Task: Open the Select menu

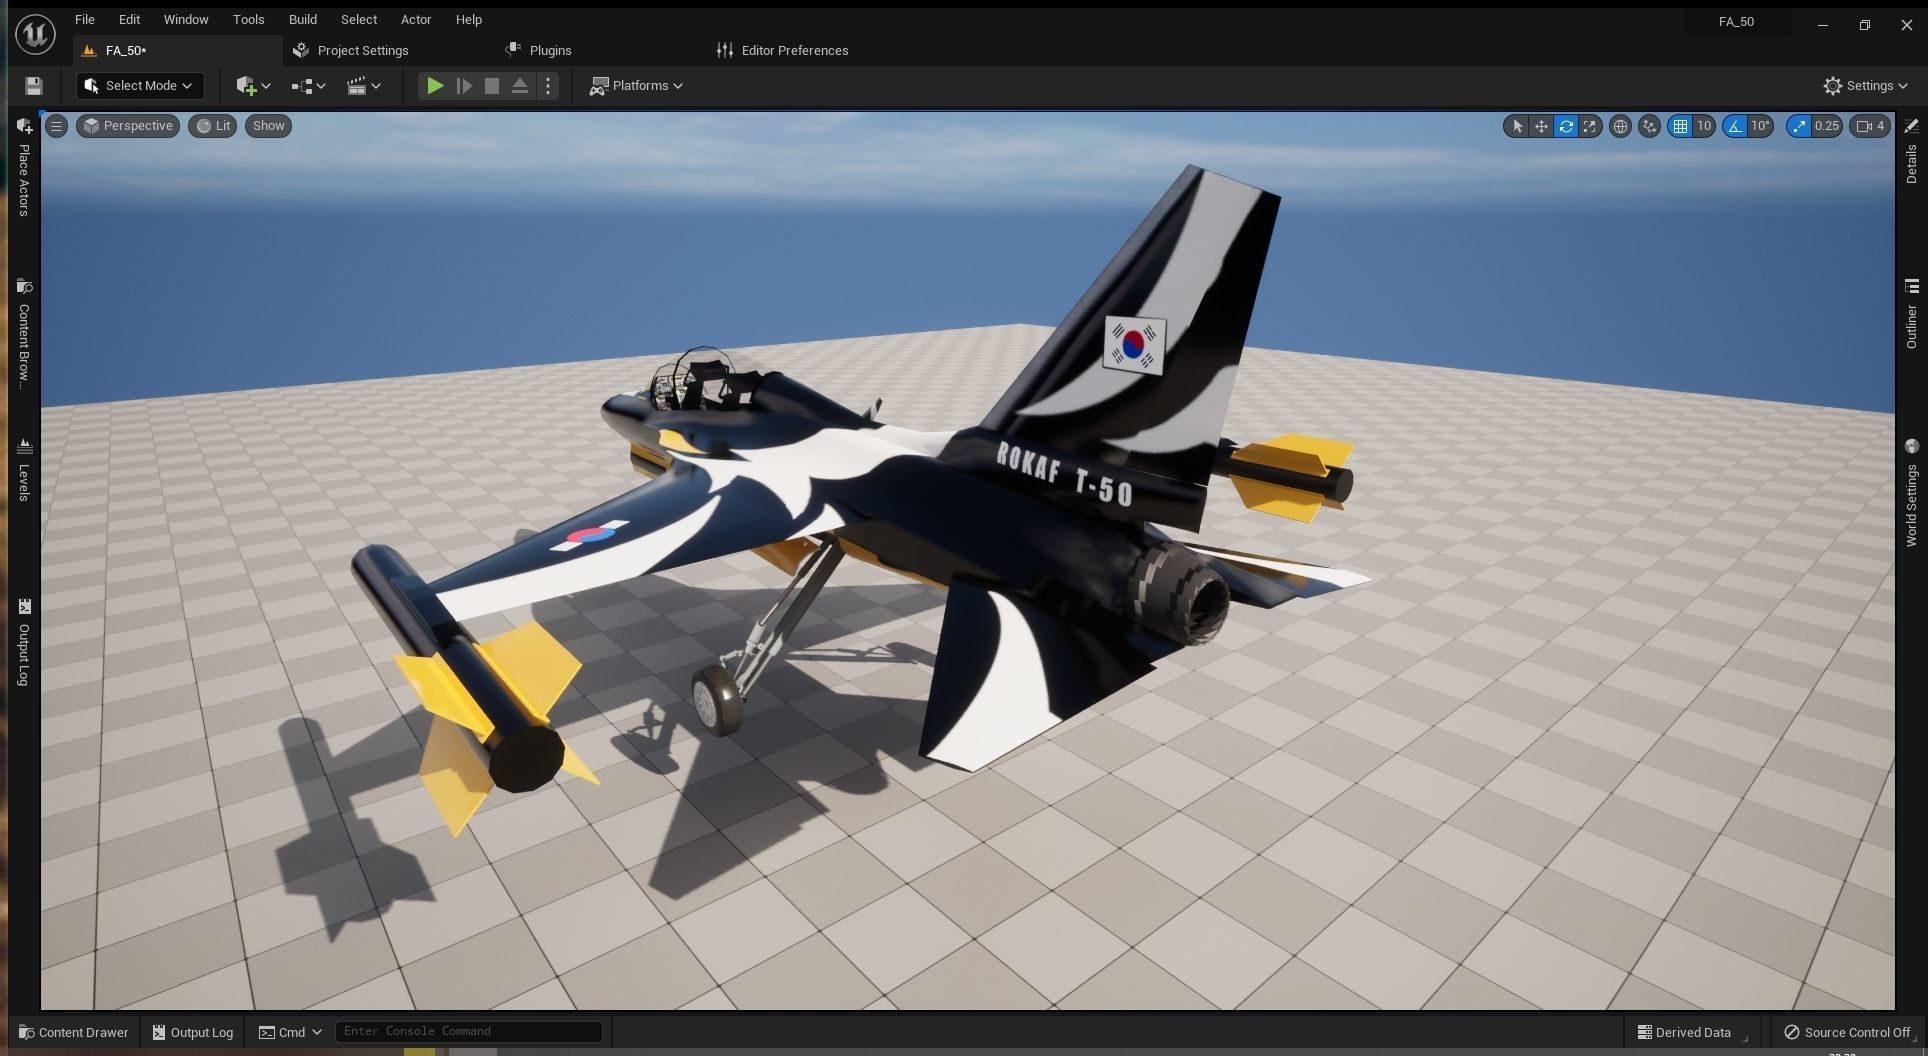Action: click(x=359, y=19)
